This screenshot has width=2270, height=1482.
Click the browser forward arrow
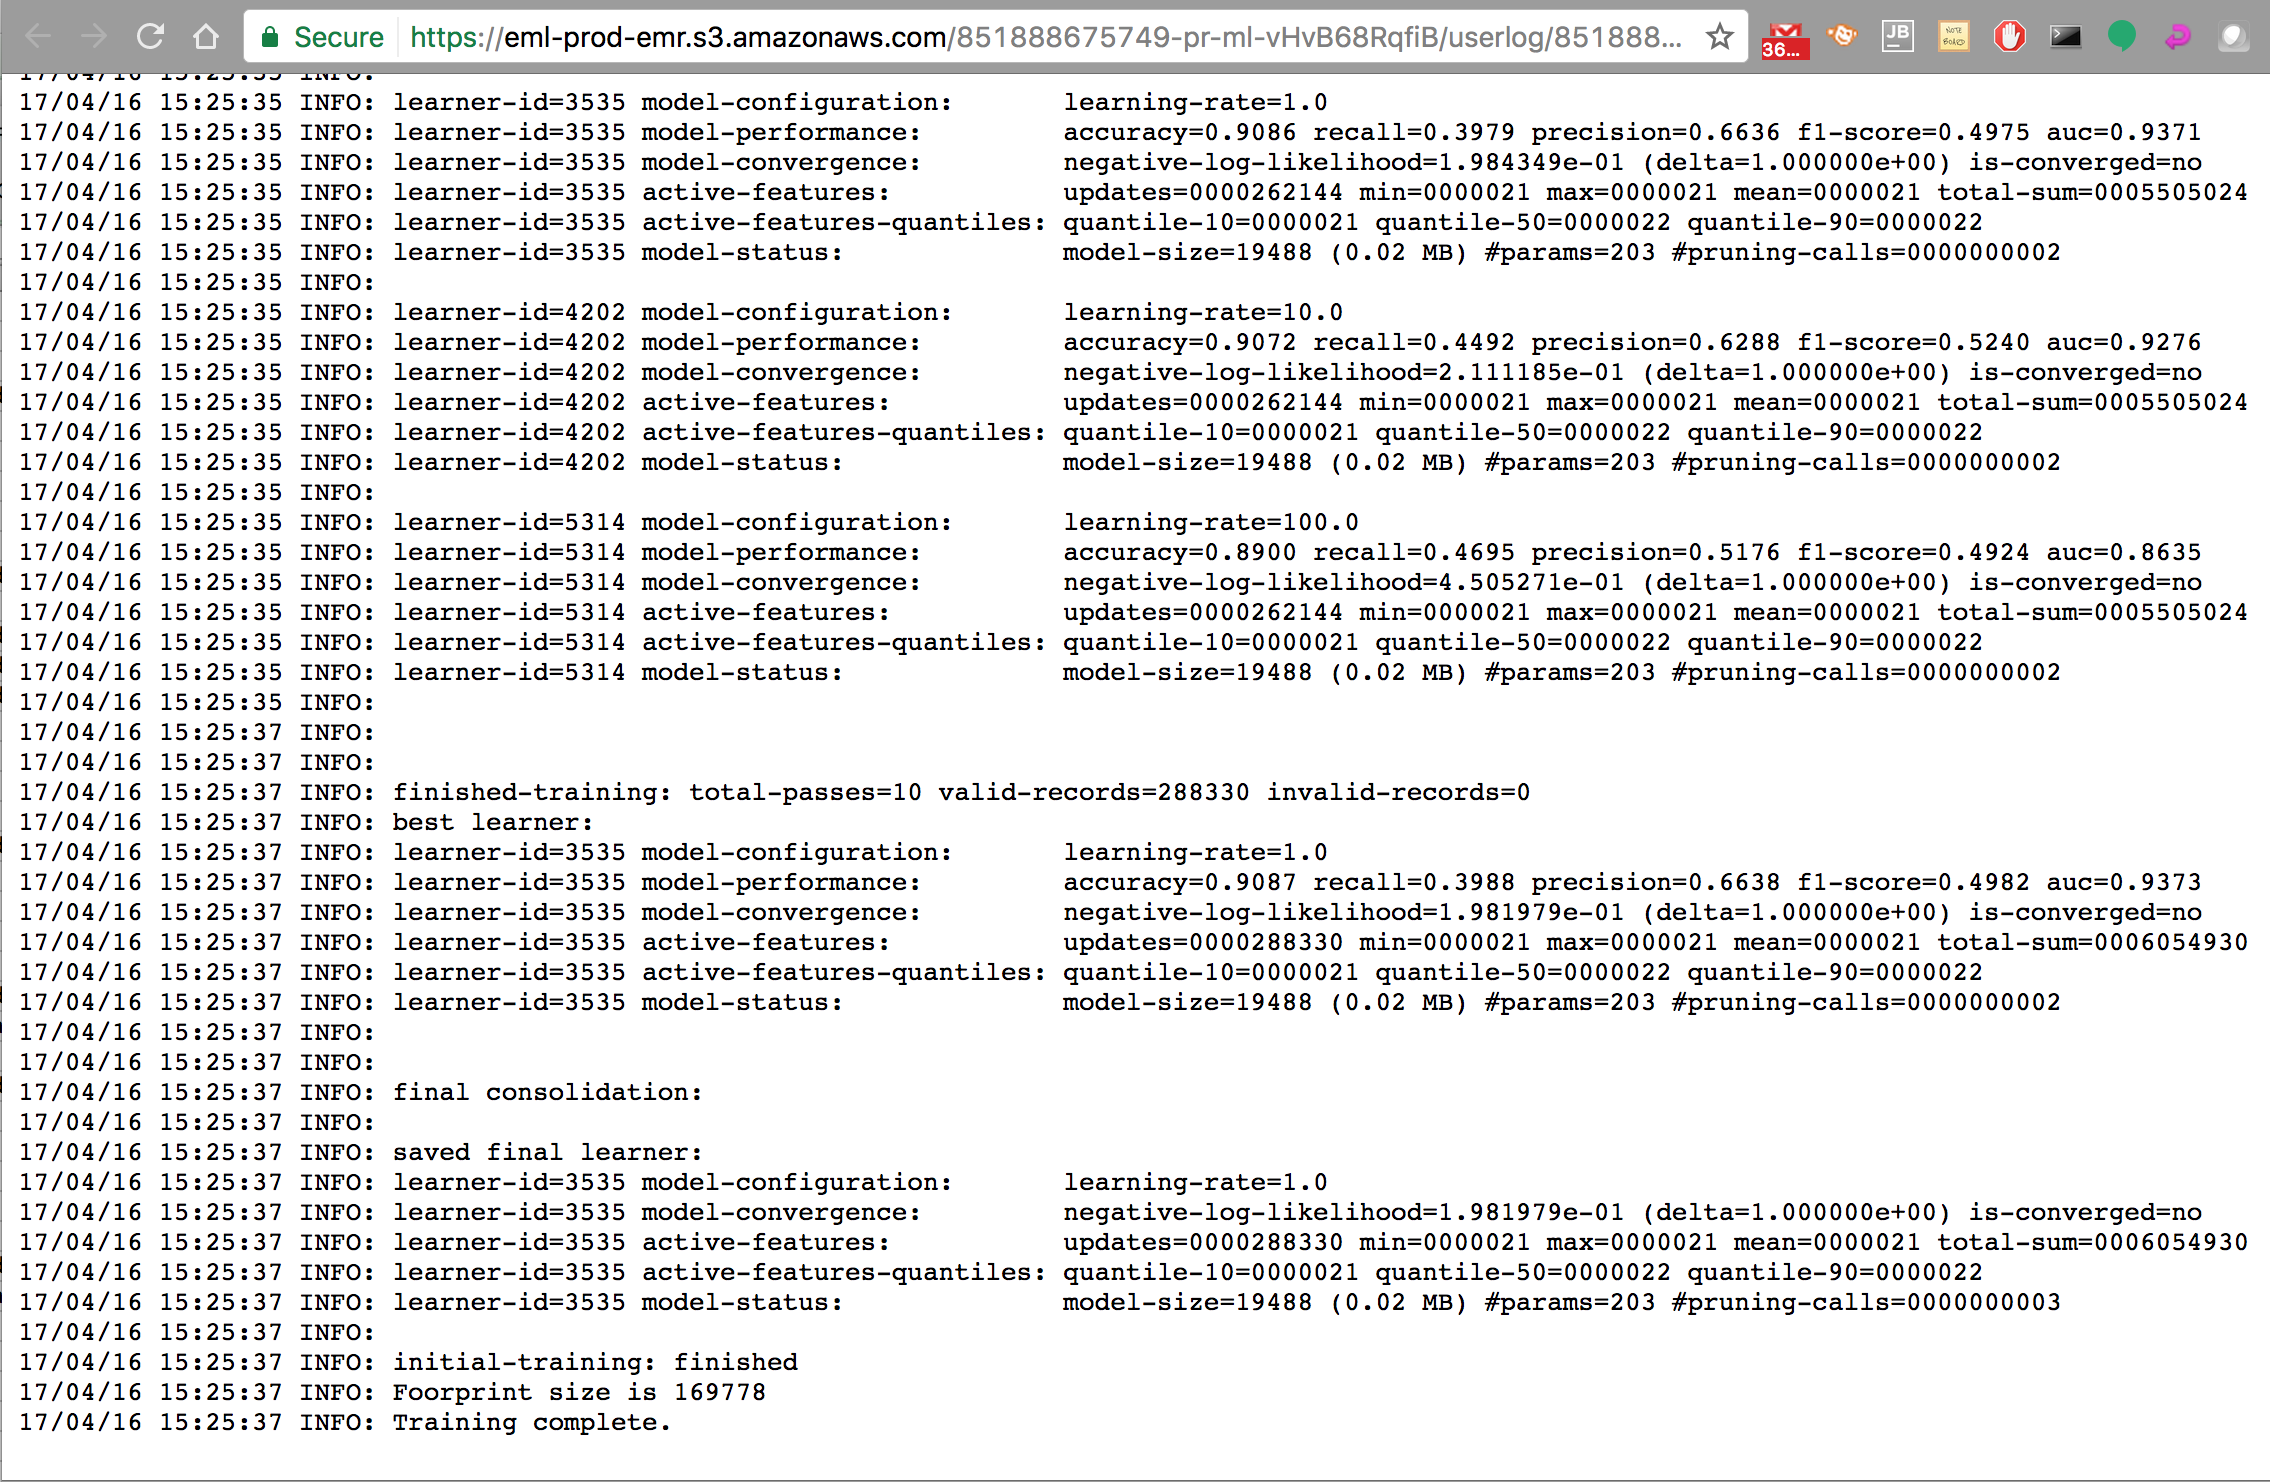pyautogui.click(x=94, y=37)
